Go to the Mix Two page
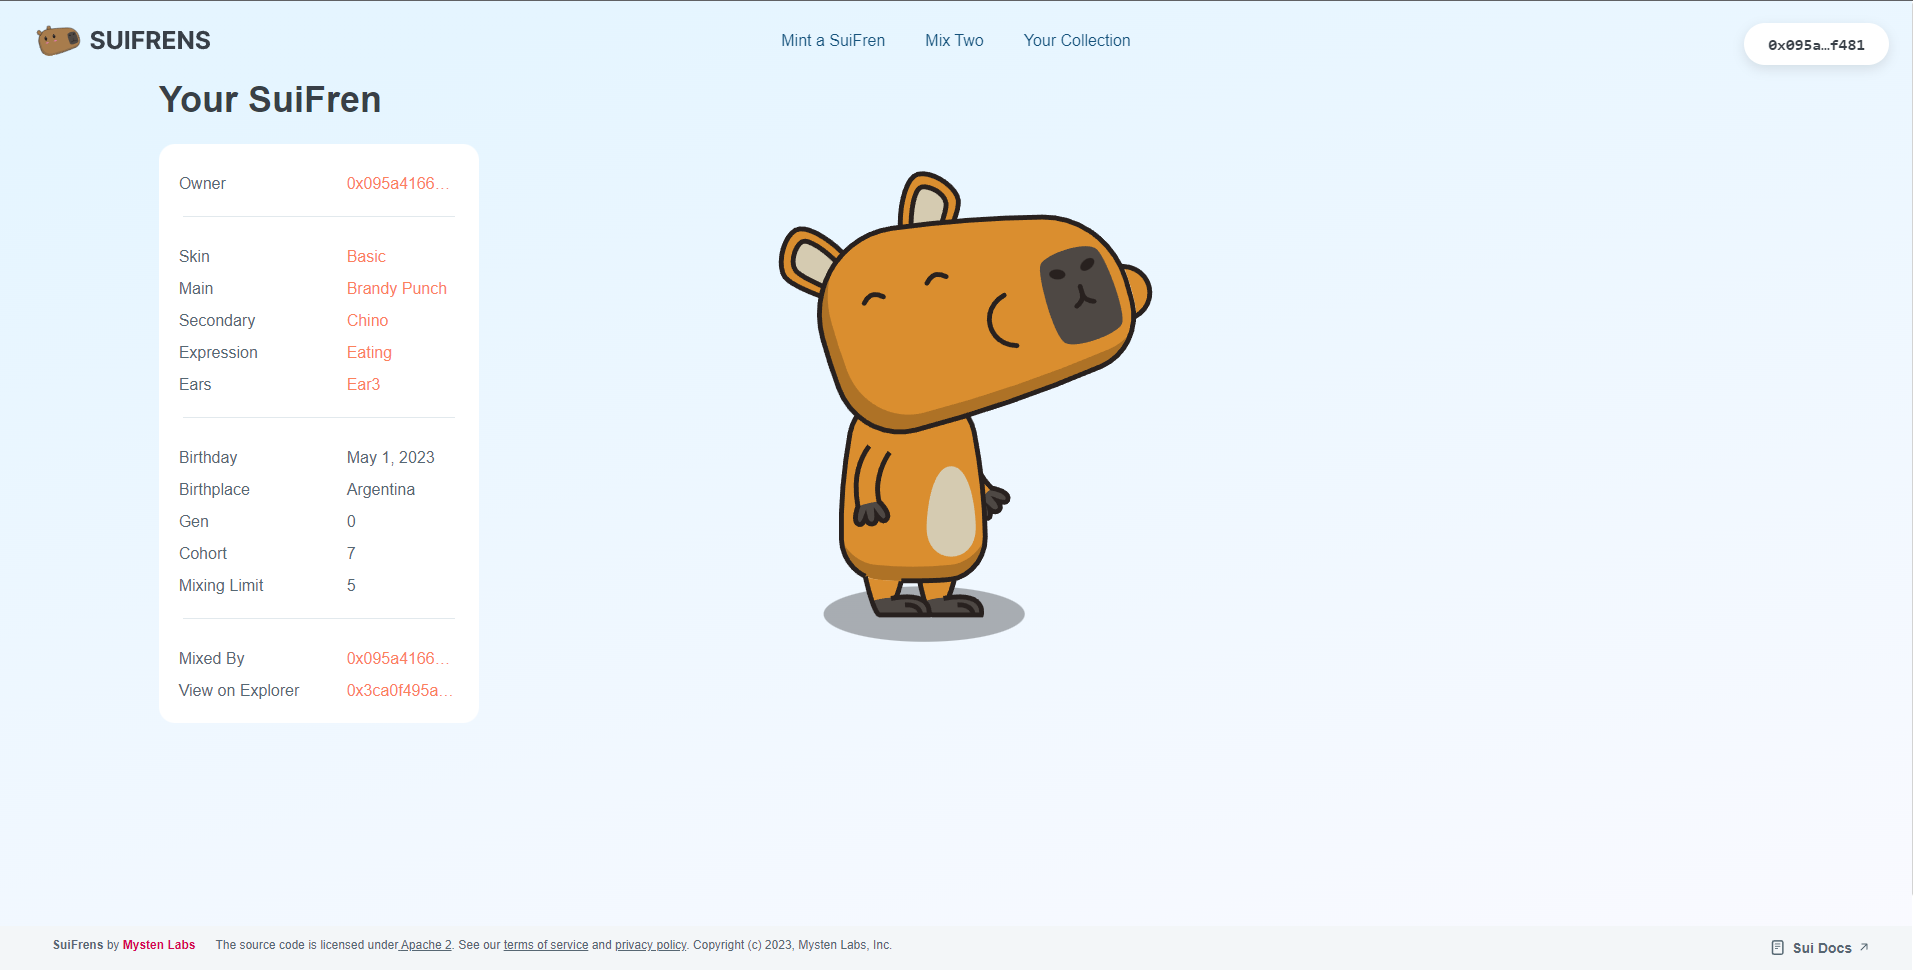The image size is (1913, 970). (954, 41)
